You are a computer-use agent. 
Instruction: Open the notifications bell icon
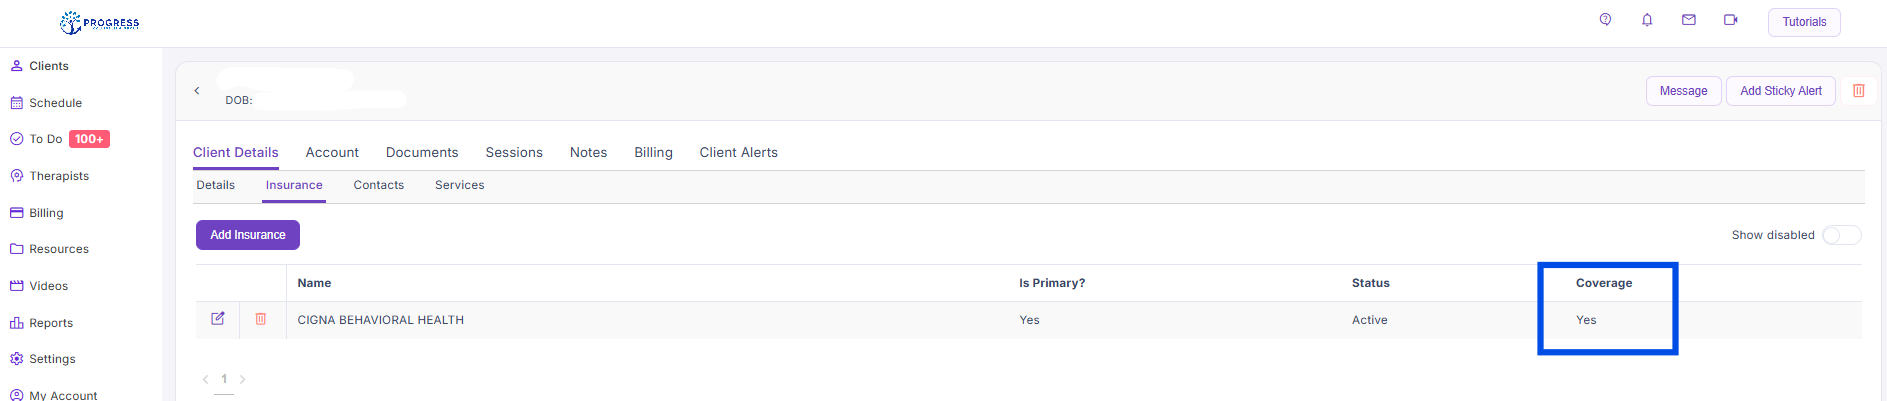[1647, 20]
